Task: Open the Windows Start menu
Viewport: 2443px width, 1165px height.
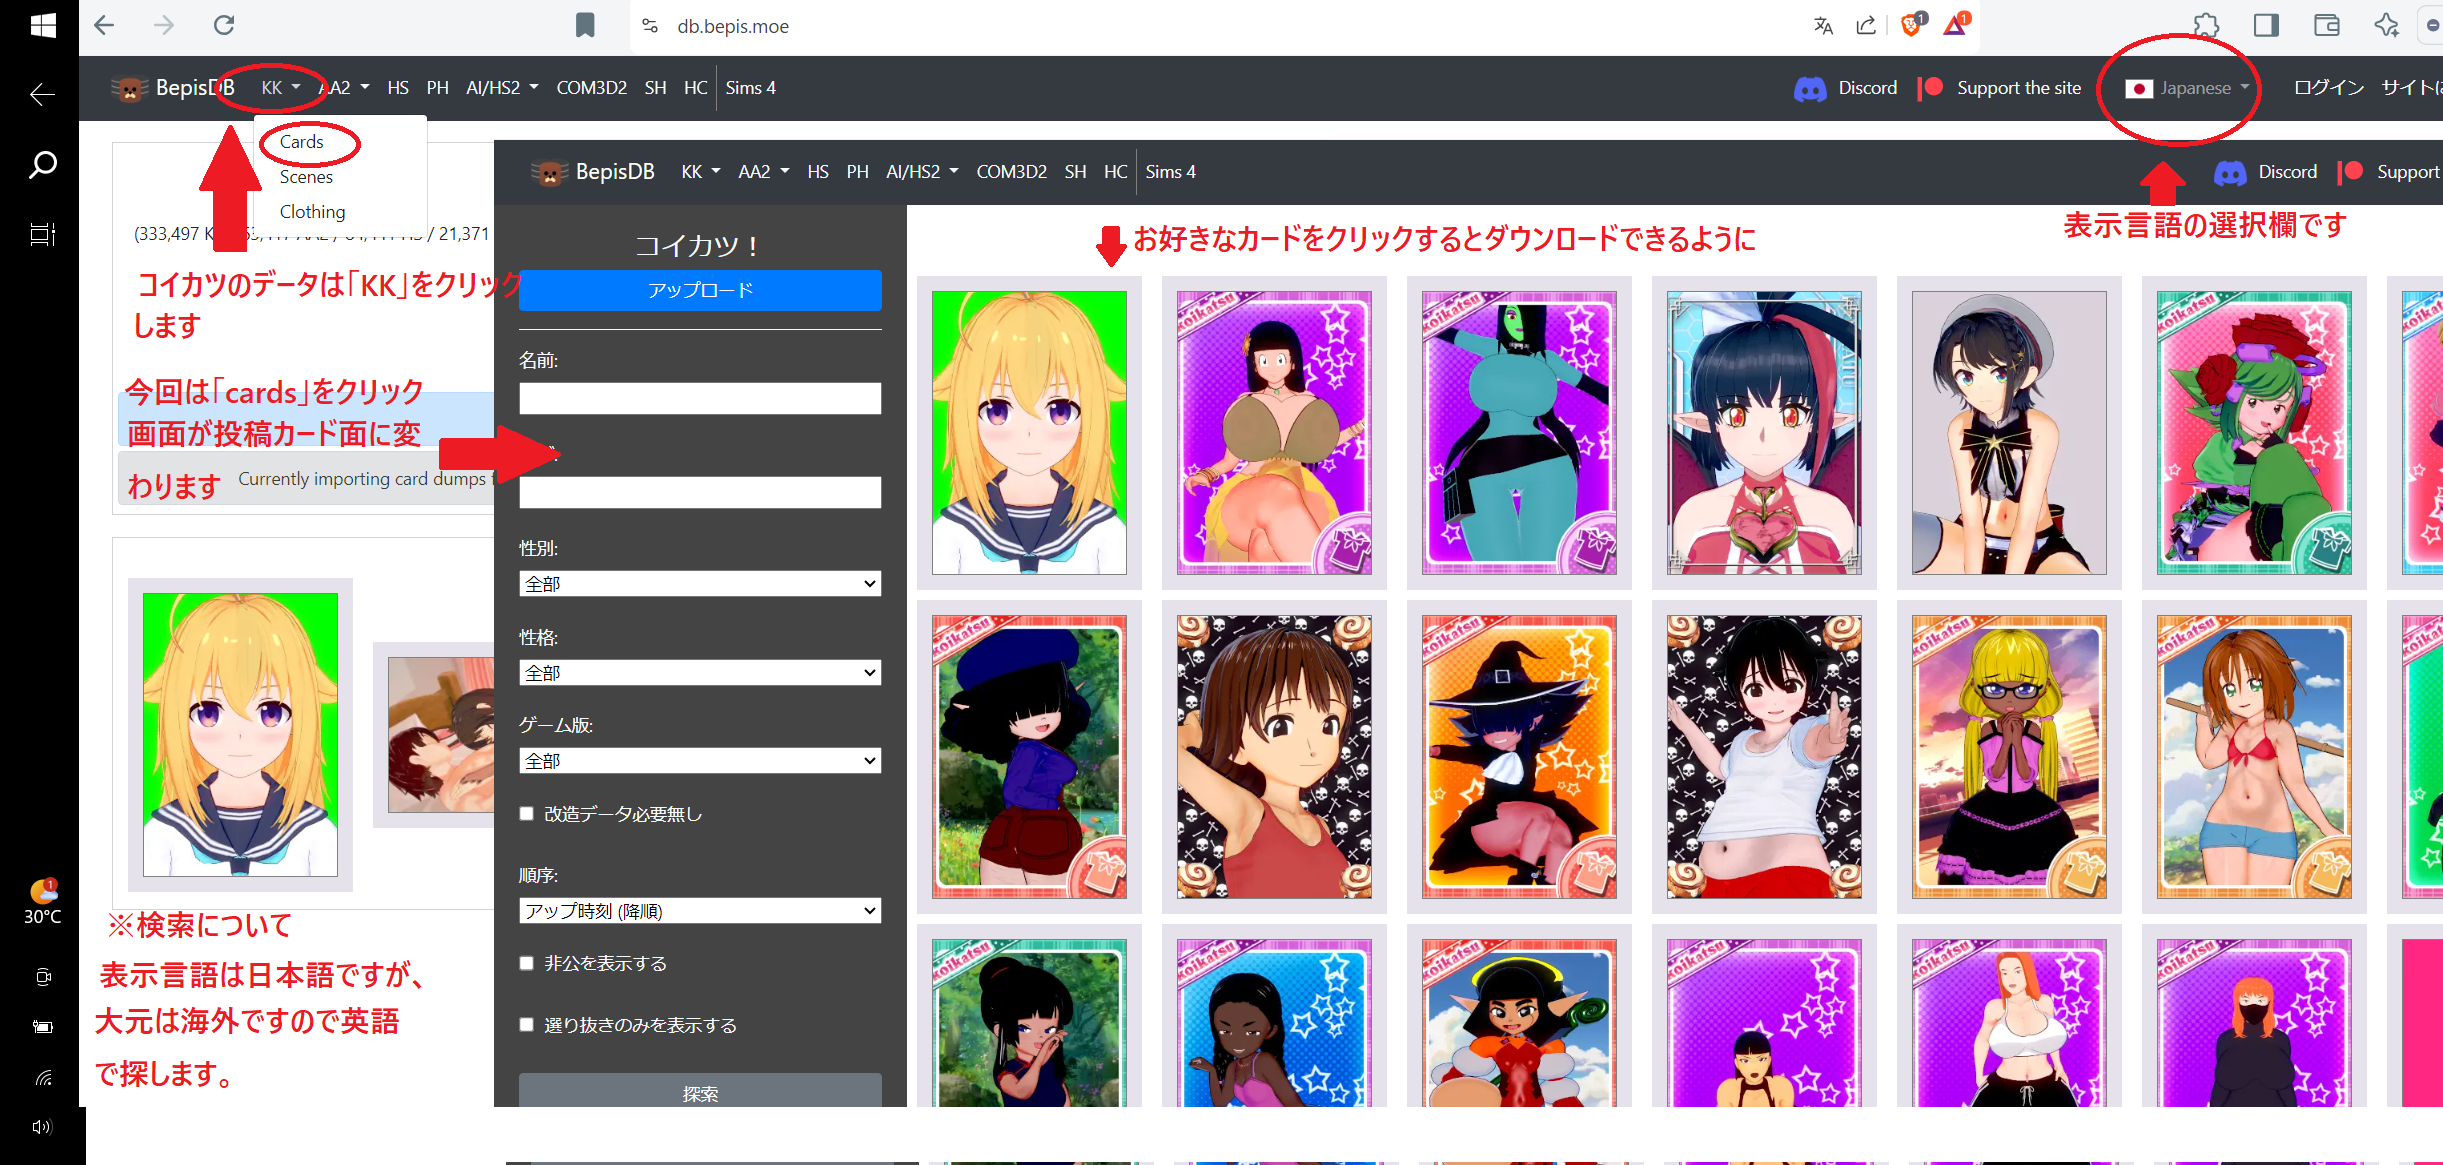Action: 43,25
